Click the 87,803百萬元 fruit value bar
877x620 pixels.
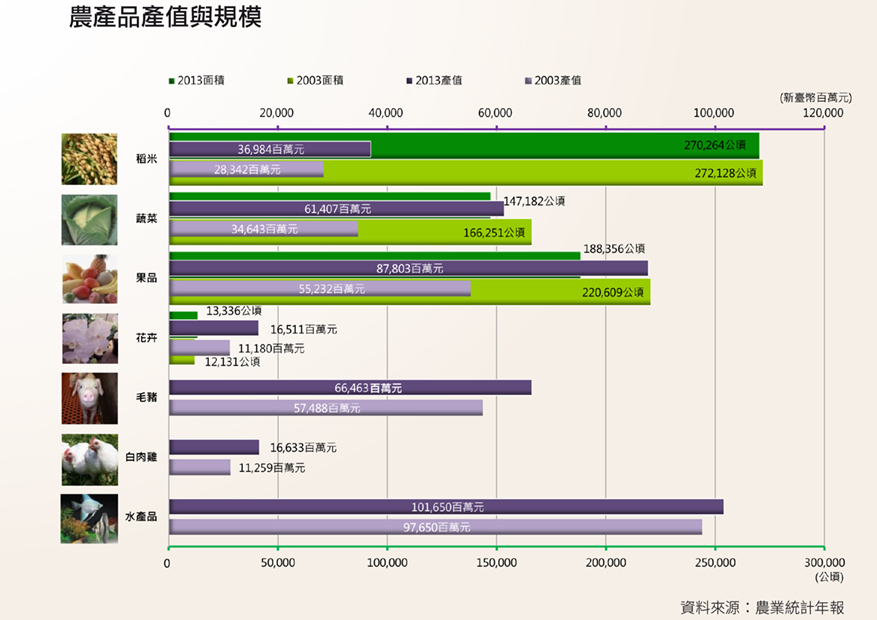(x=409, y=268)
